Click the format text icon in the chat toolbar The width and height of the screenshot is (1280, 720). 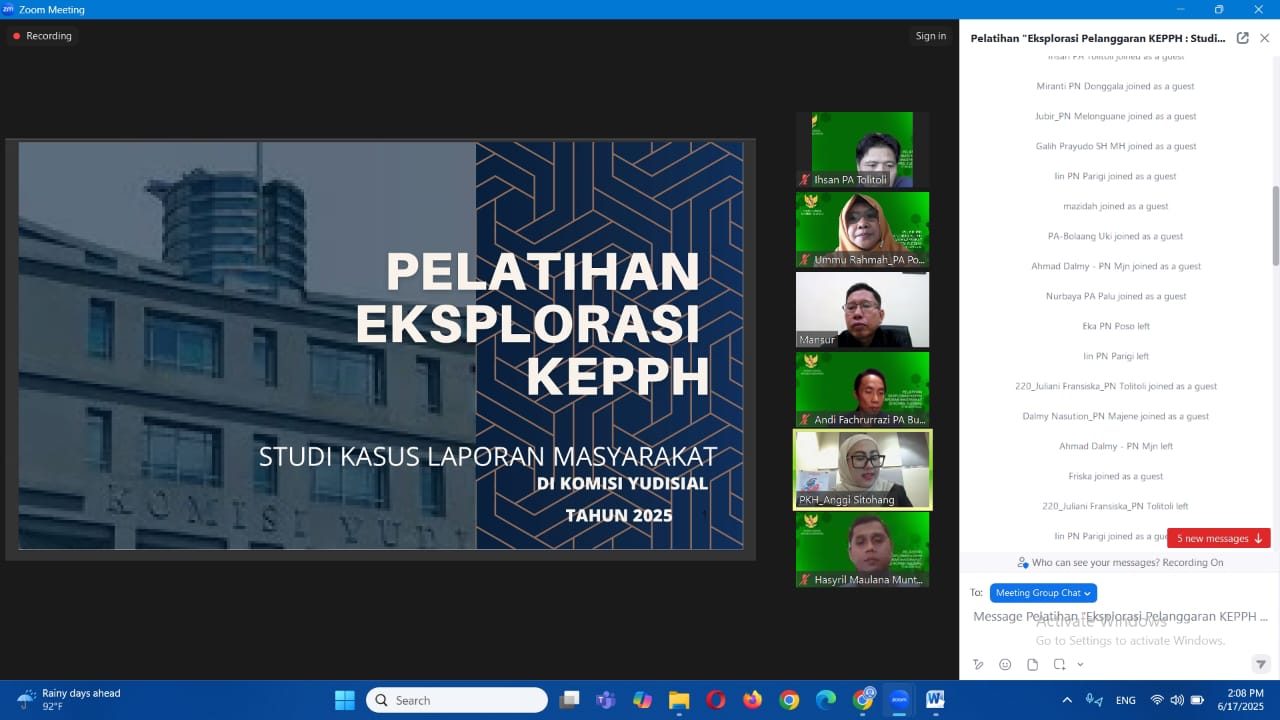click(978, 664)
